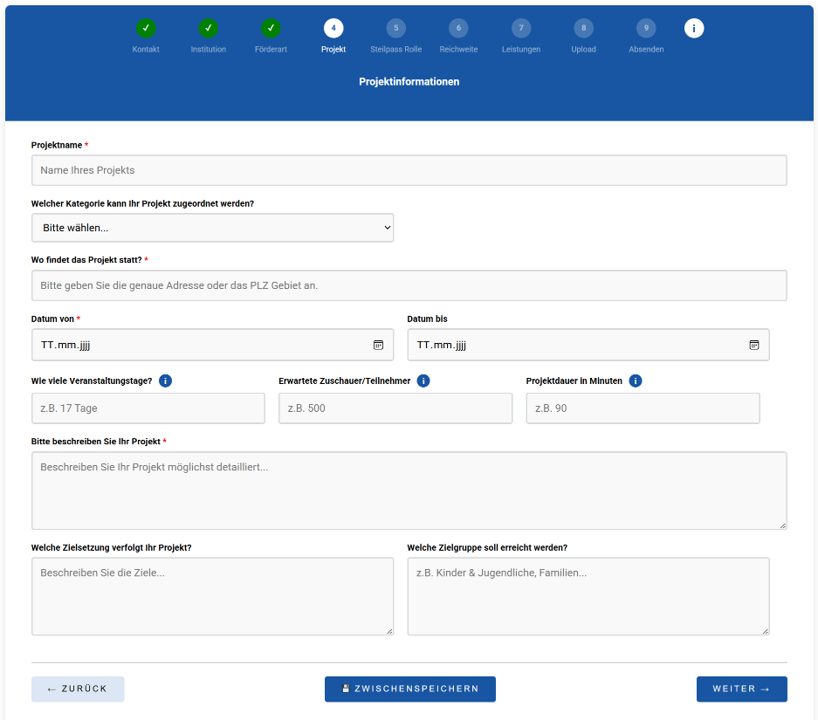Screen dimensions: 818x720
Task: Open calendar picker for Datum bis
Action: point(754,345)
